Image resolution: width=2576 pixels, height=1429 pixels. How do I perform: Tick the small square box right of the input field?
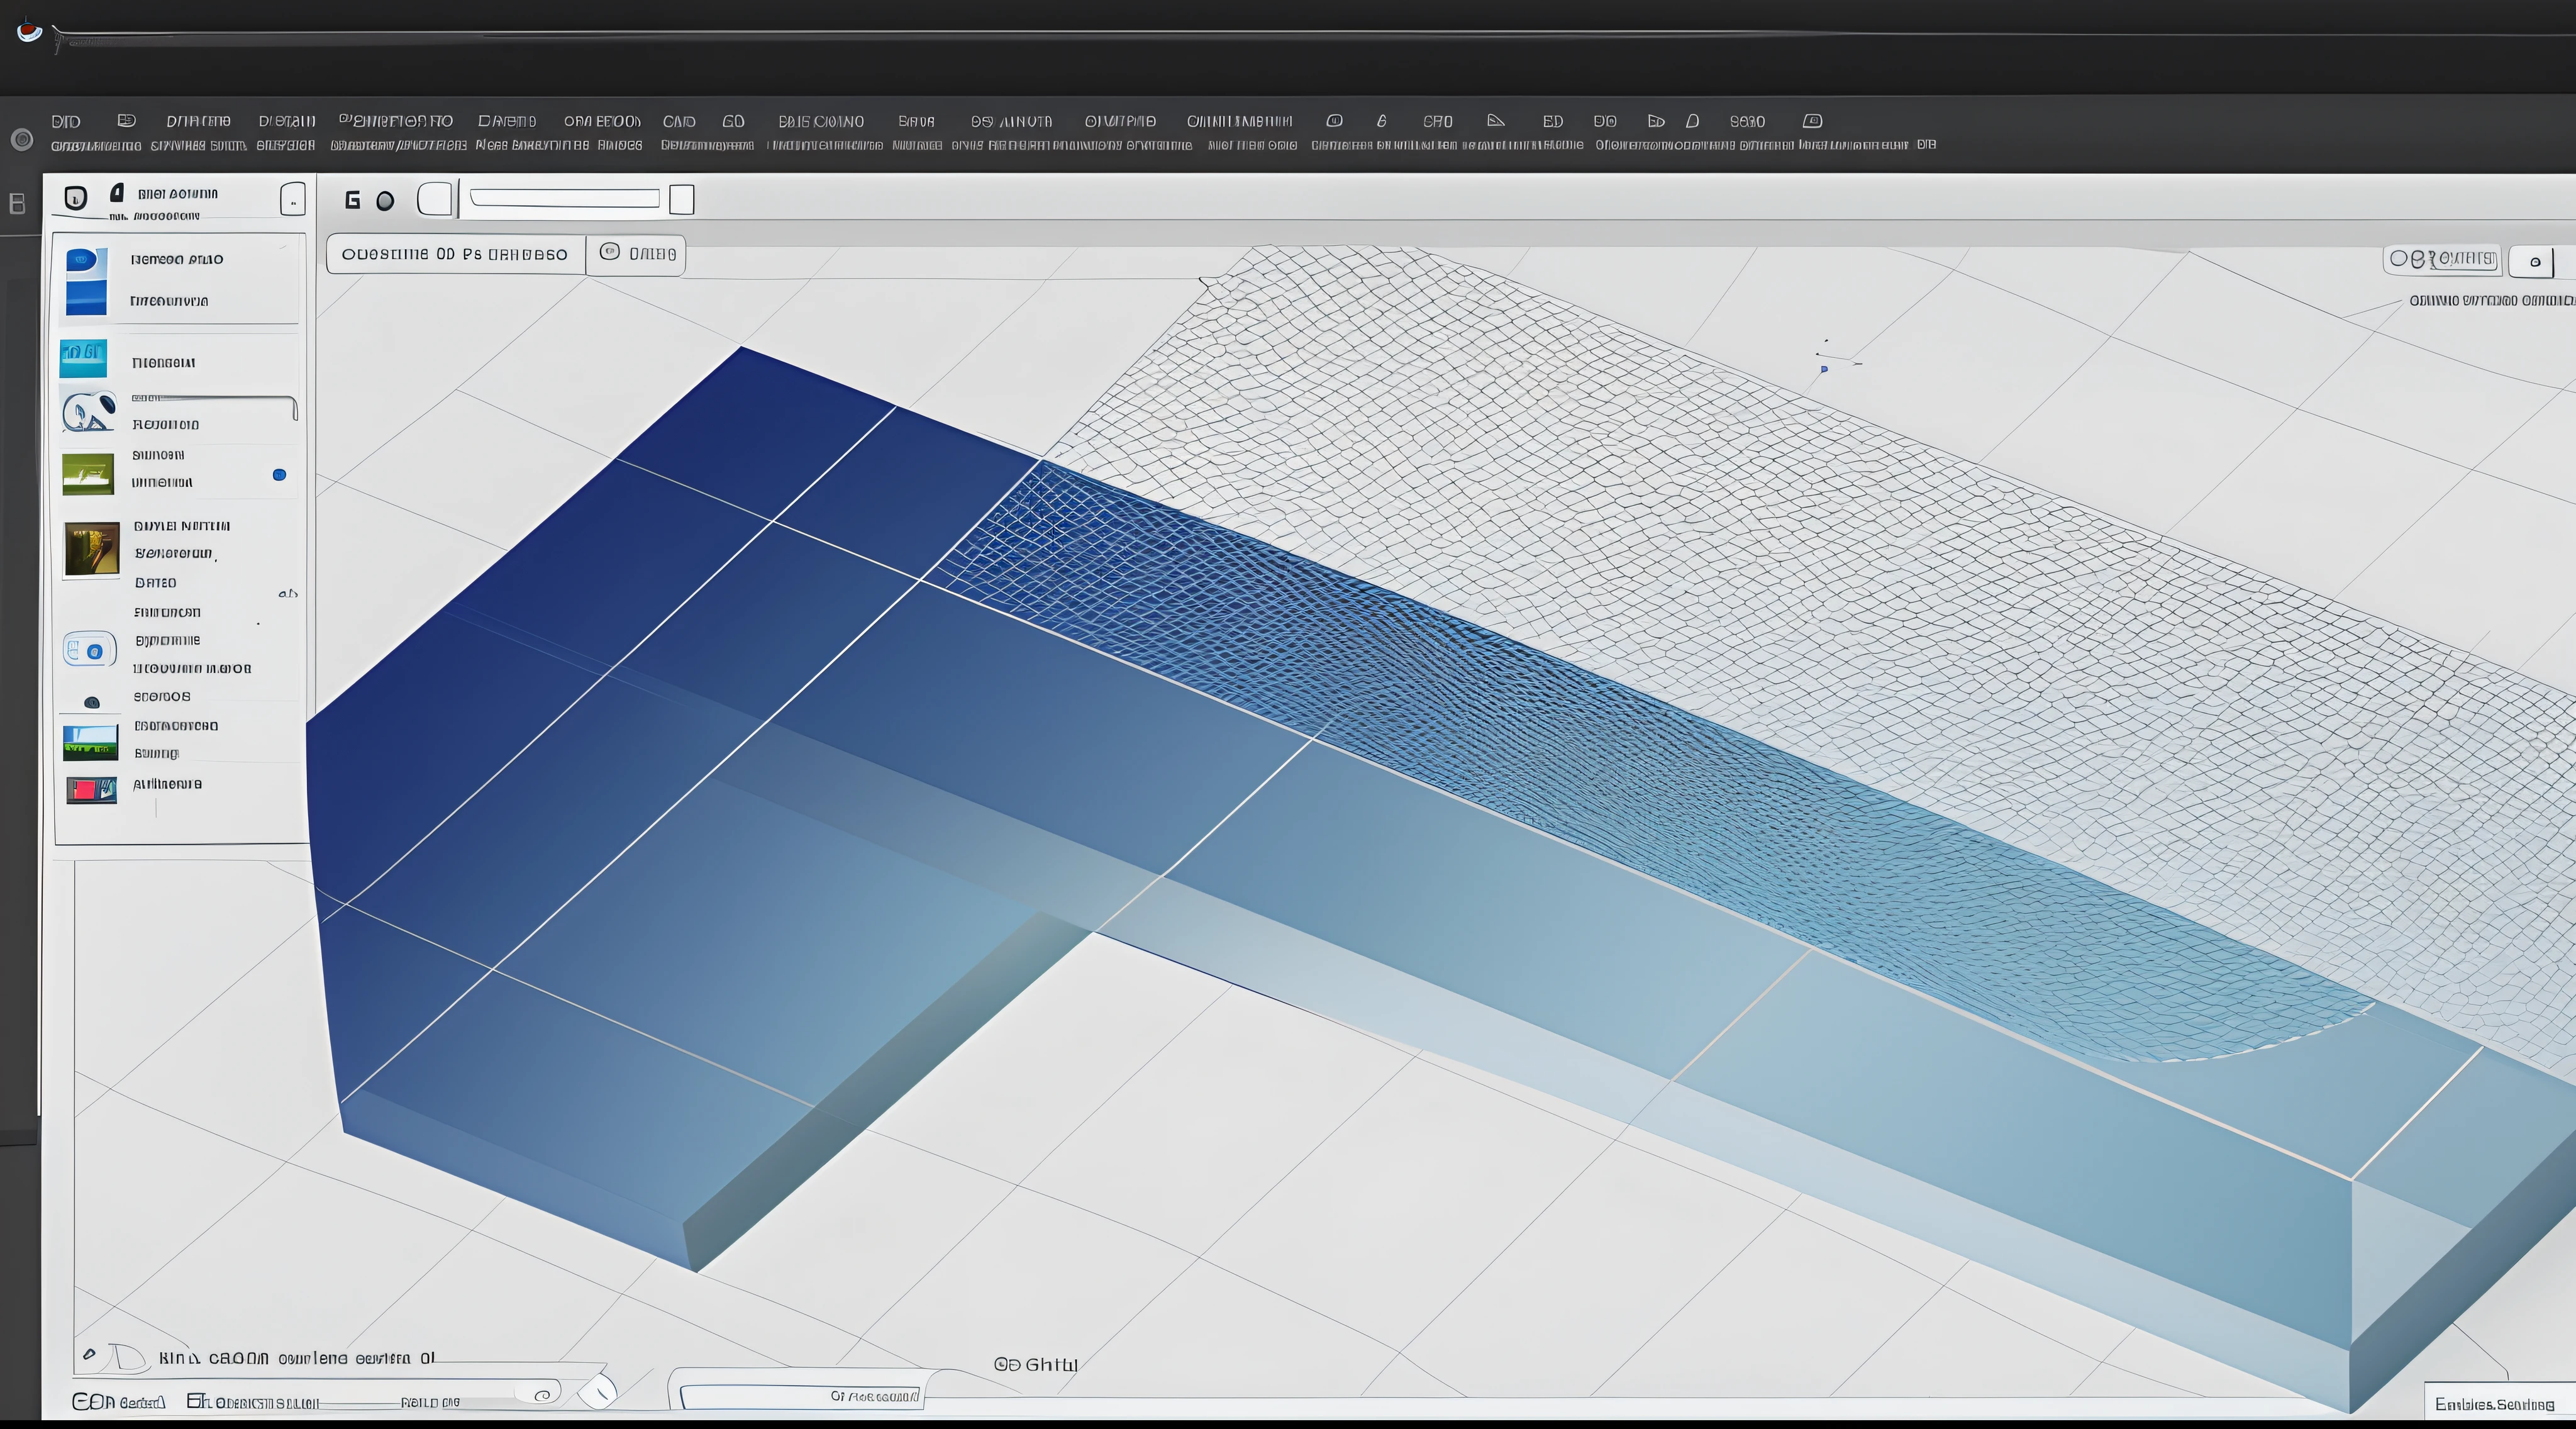click(x=681, y=199)
